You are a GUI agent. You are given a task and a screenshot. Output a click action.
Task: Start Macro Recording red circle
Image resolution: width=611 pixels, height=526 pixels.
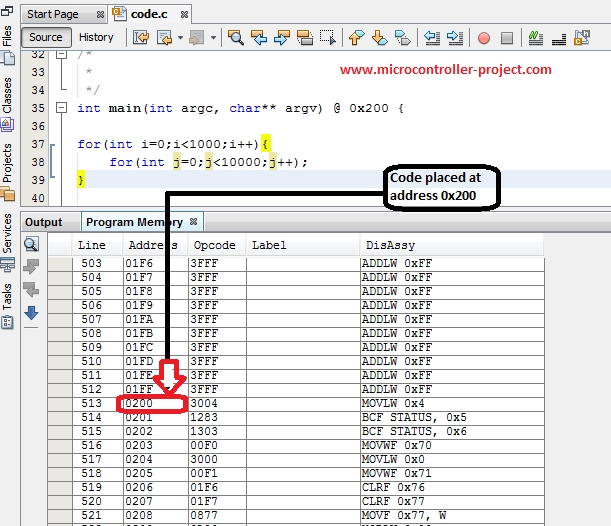click(484, 38)
